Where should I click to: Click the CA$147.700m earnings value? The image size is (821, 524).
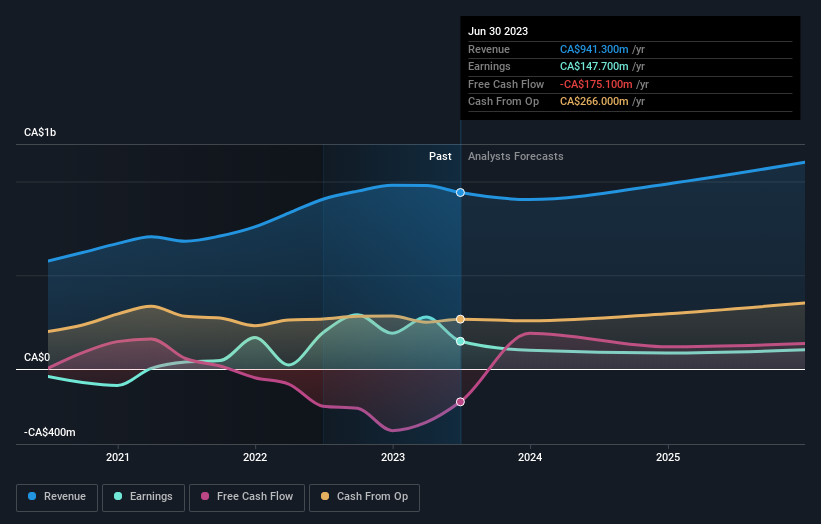(594, 66)
